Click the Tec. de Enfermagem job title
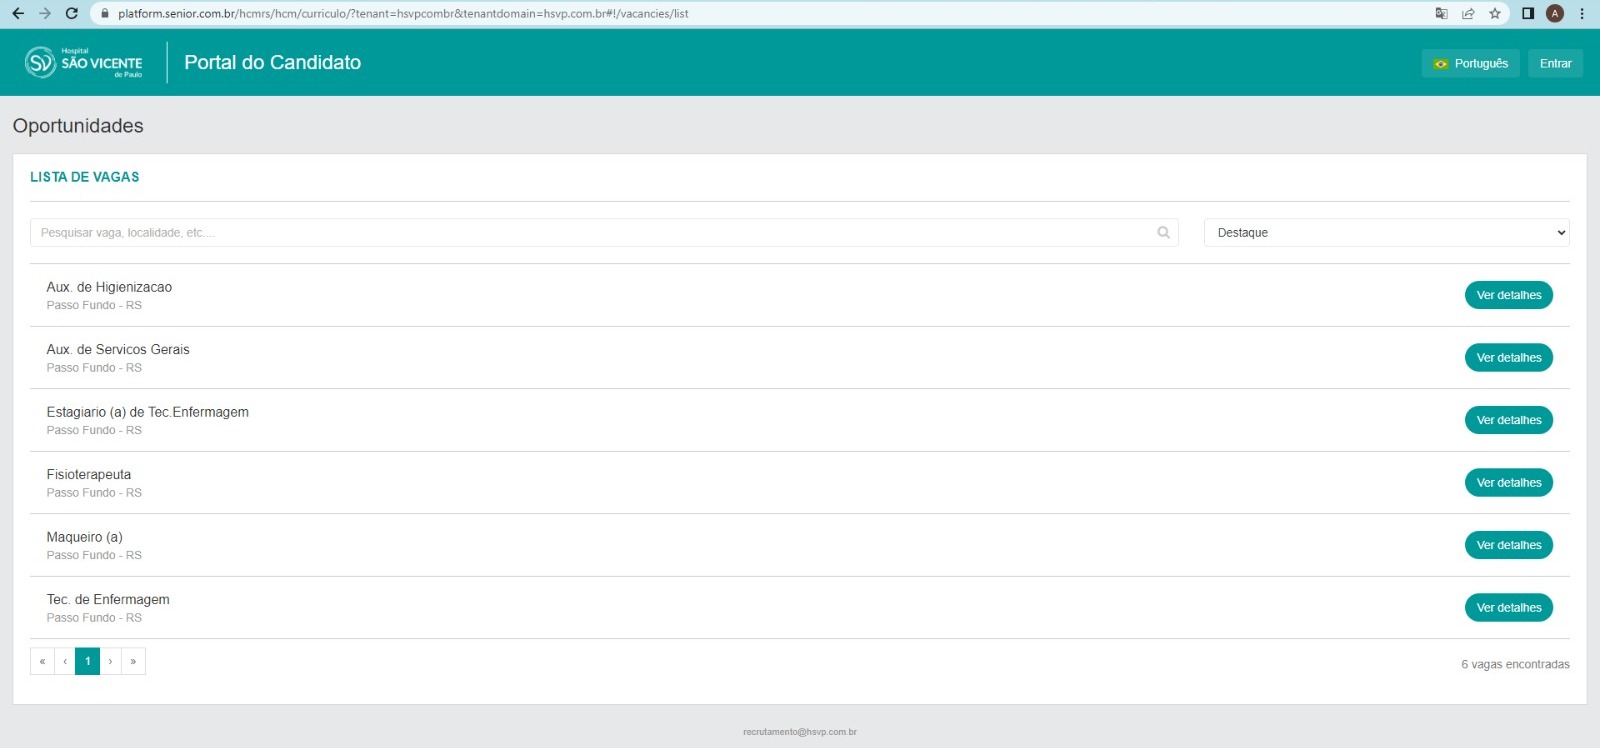The image size is (1600, 748). (x=108, y=599)
